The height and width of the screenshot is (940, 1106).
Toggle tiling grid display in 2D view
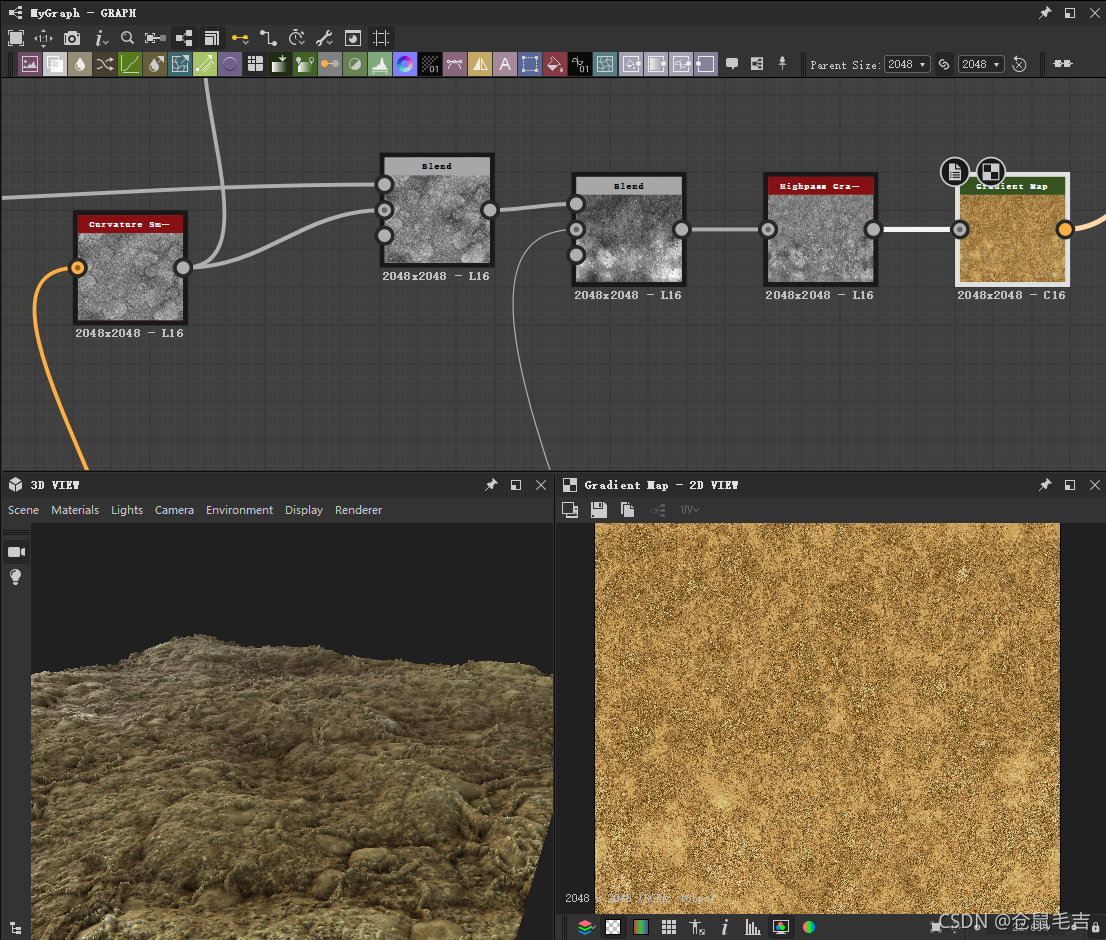pos(669,927)
